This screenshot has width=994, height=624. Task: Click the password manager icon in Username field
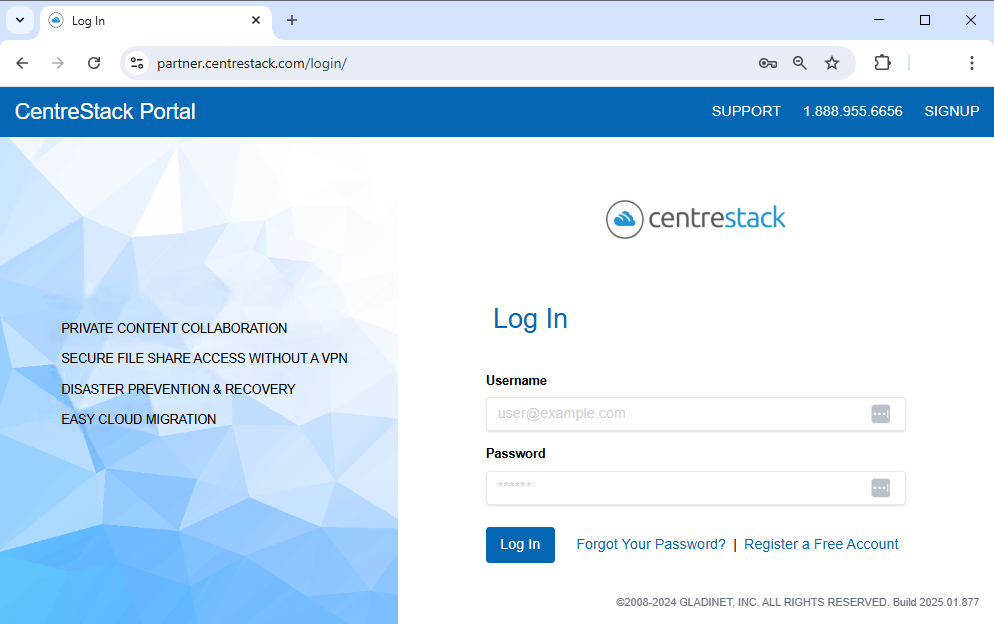tap(880, 414)
